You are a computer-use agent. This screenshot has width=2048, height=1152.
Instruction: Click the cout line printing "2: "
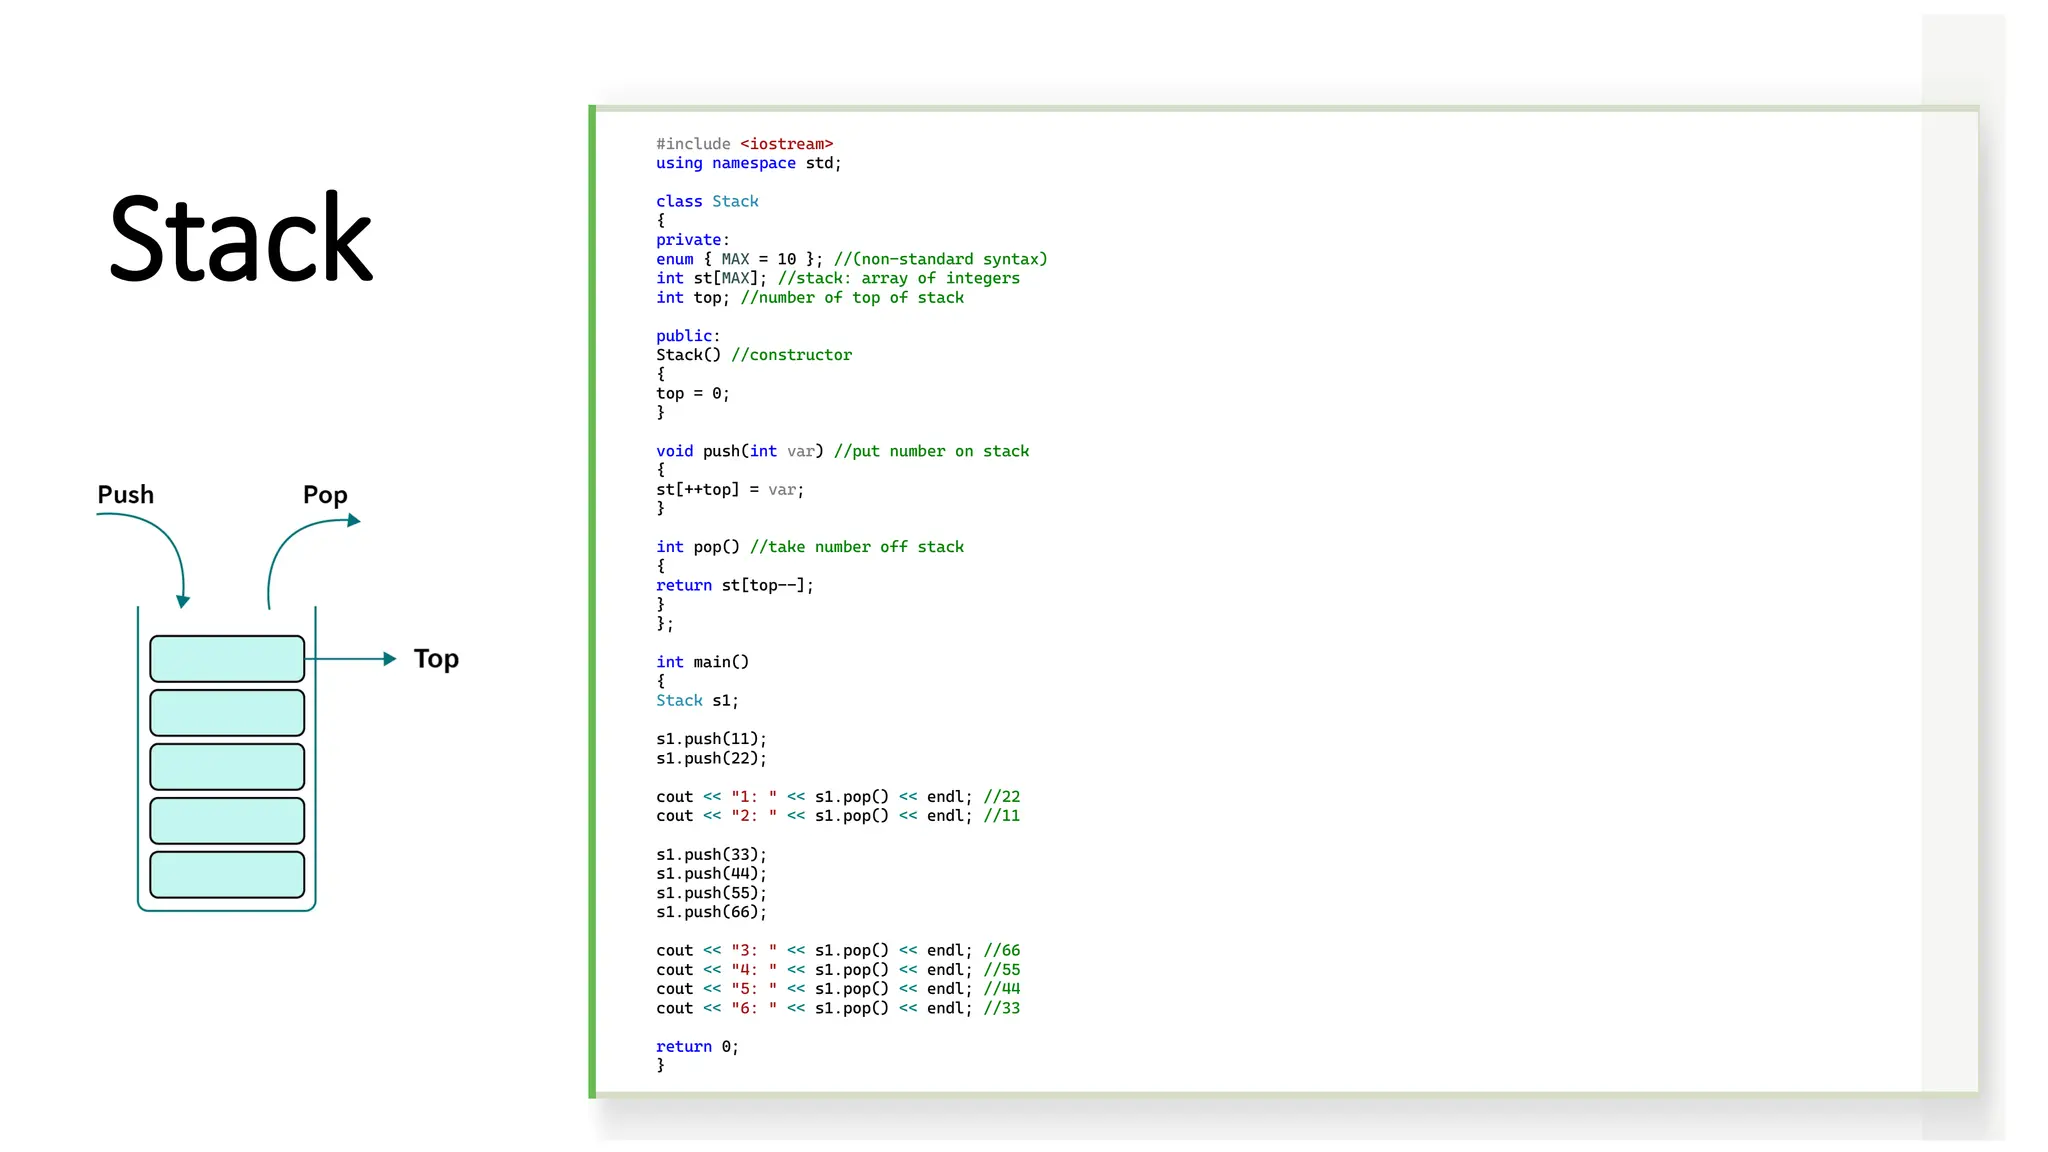[838, 816]
